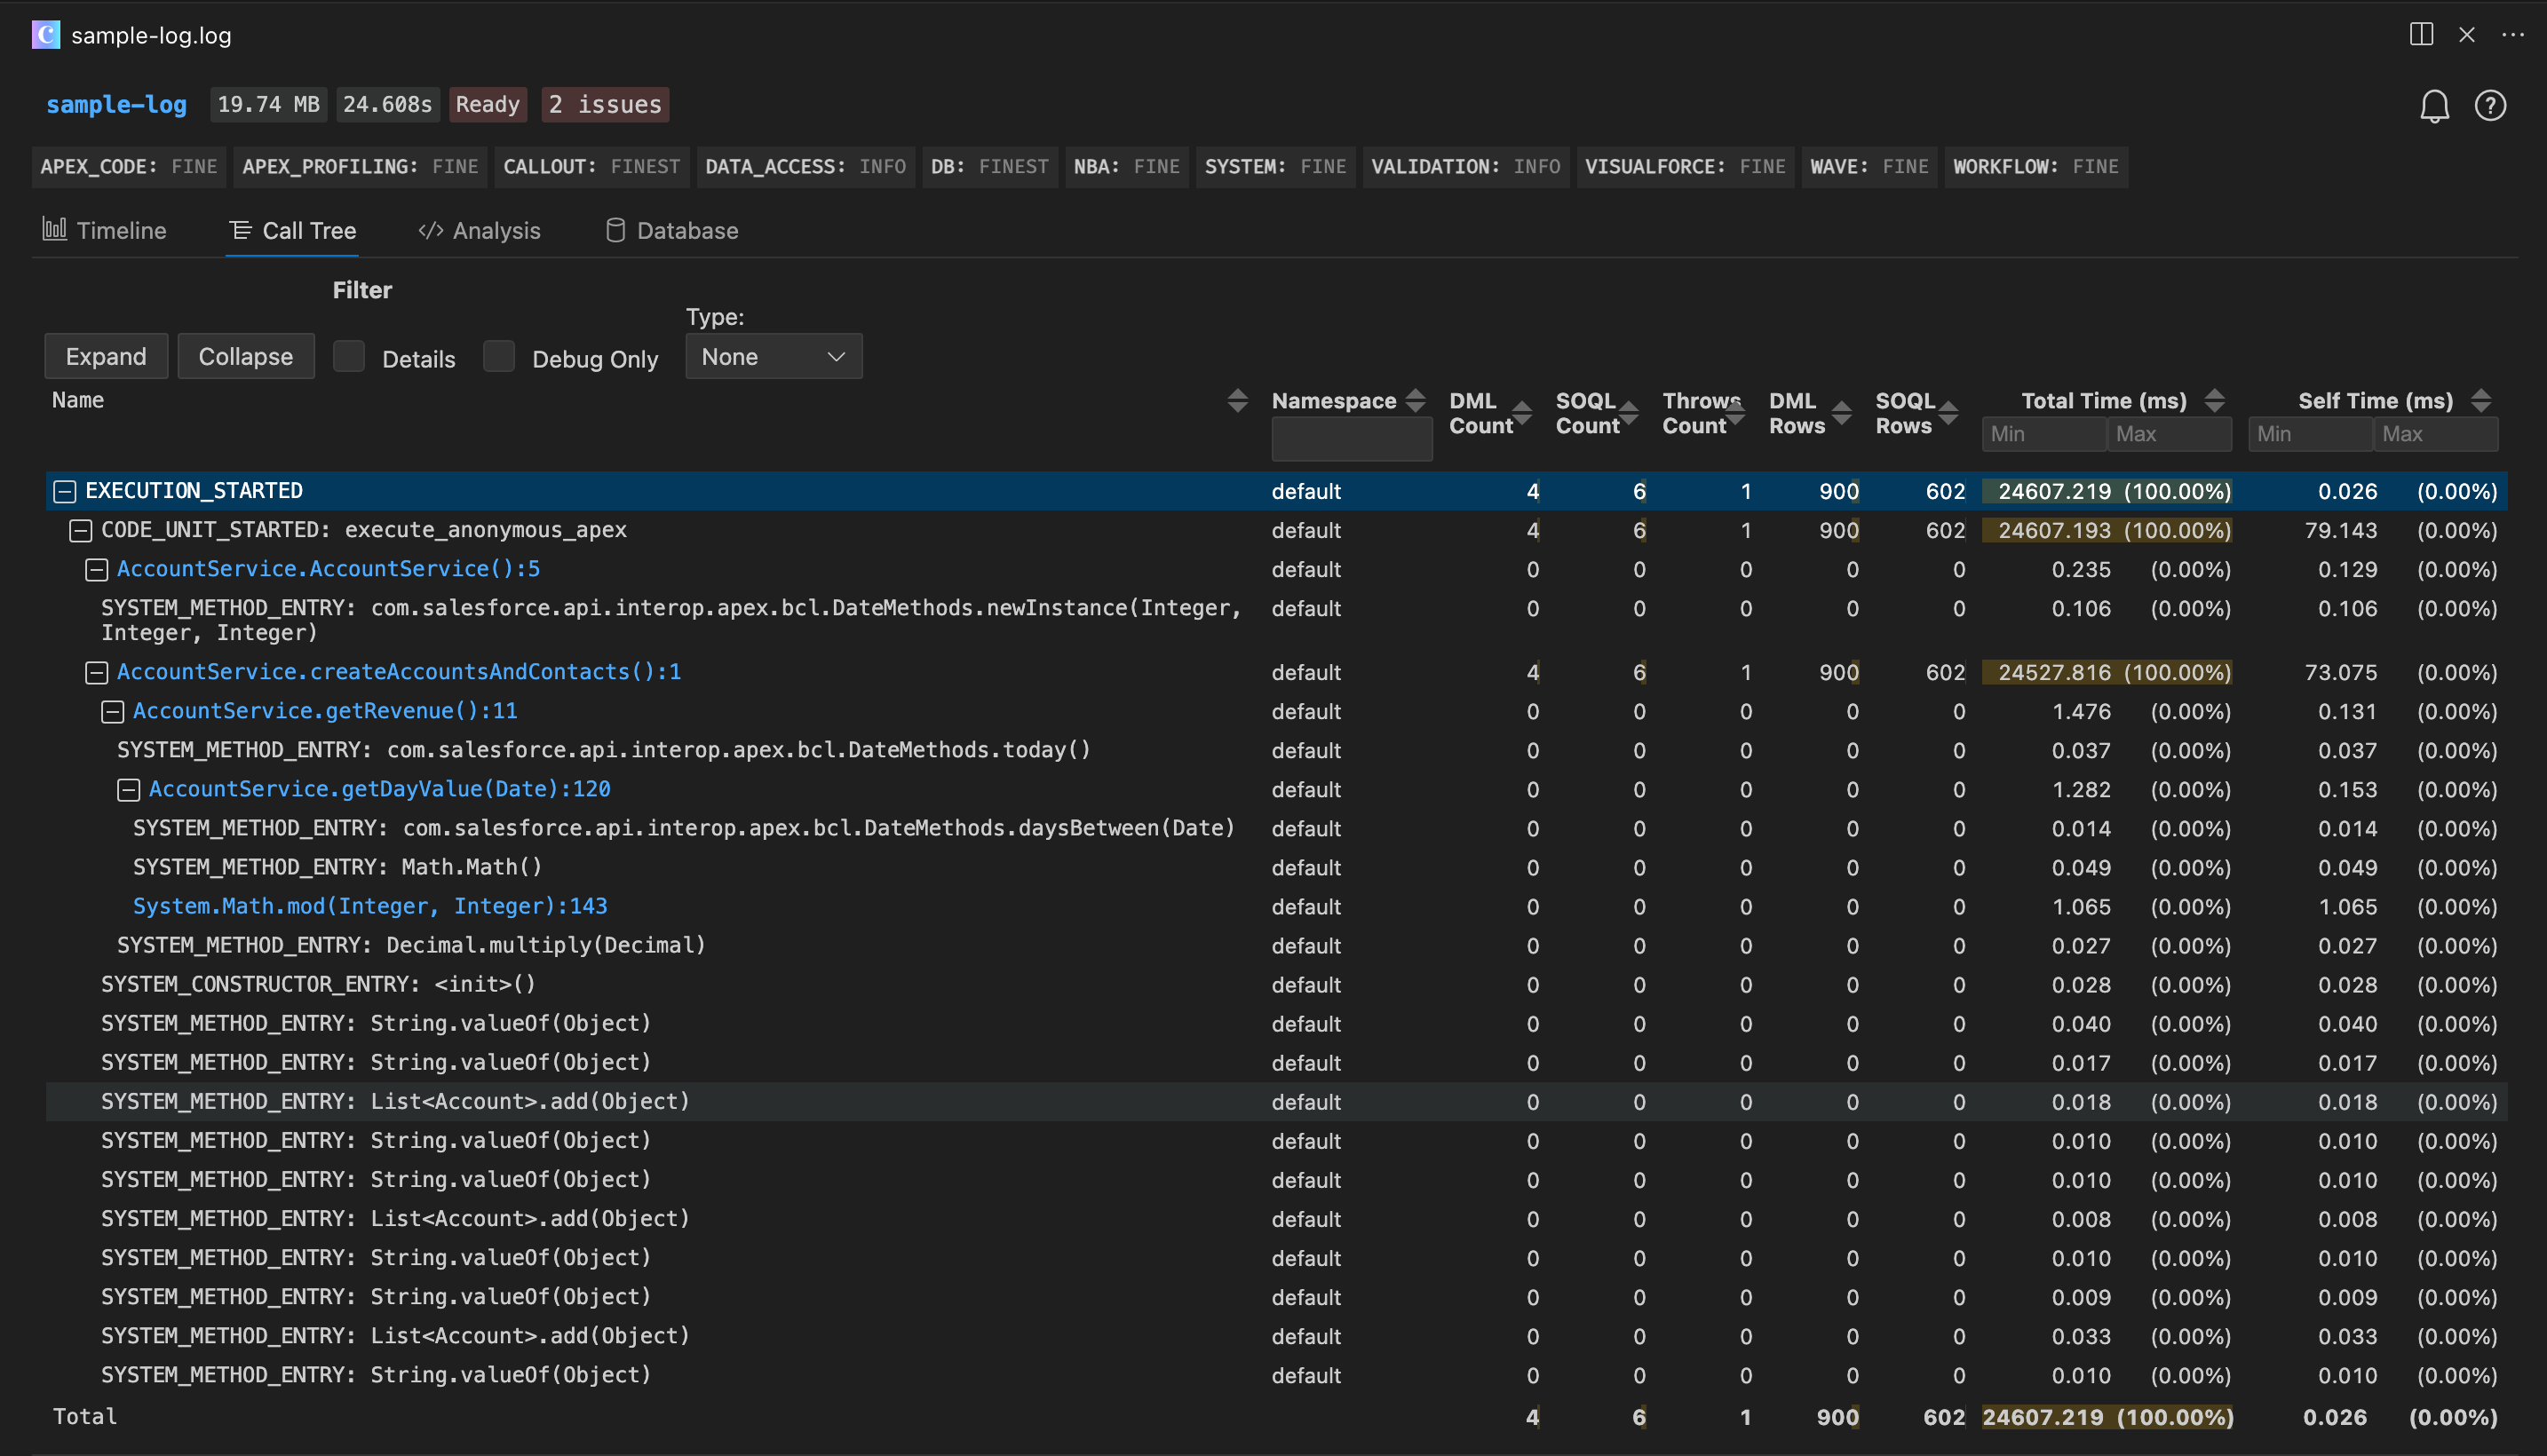Click the Expand button
This screenshot has height=1456, width=2547.
pos(105,356)
